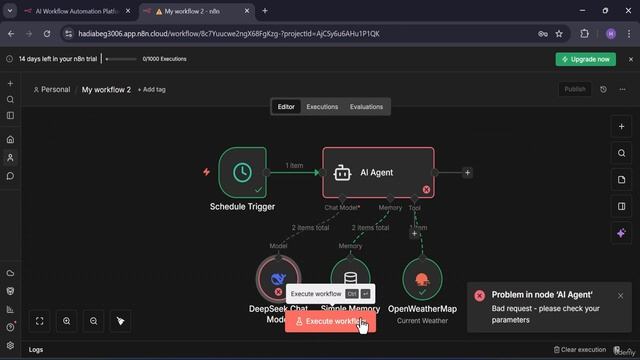The height and width of the screenshot is (360, 640).
Task: Go back in browser history
Action: (x=11, y=34)
